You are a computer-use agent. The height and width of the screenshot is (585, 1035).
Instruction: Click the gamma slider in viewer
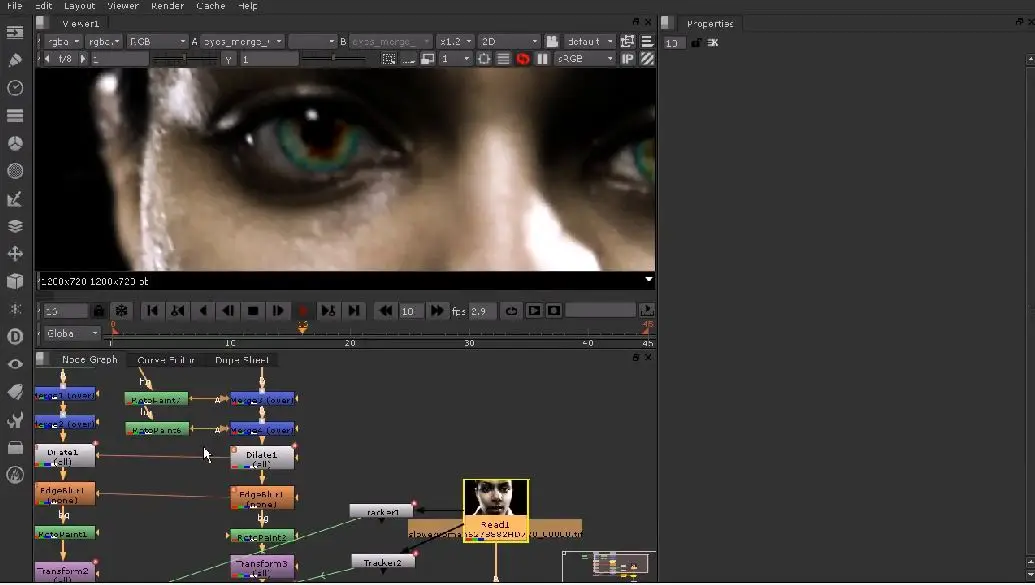(x=335, y=59)
